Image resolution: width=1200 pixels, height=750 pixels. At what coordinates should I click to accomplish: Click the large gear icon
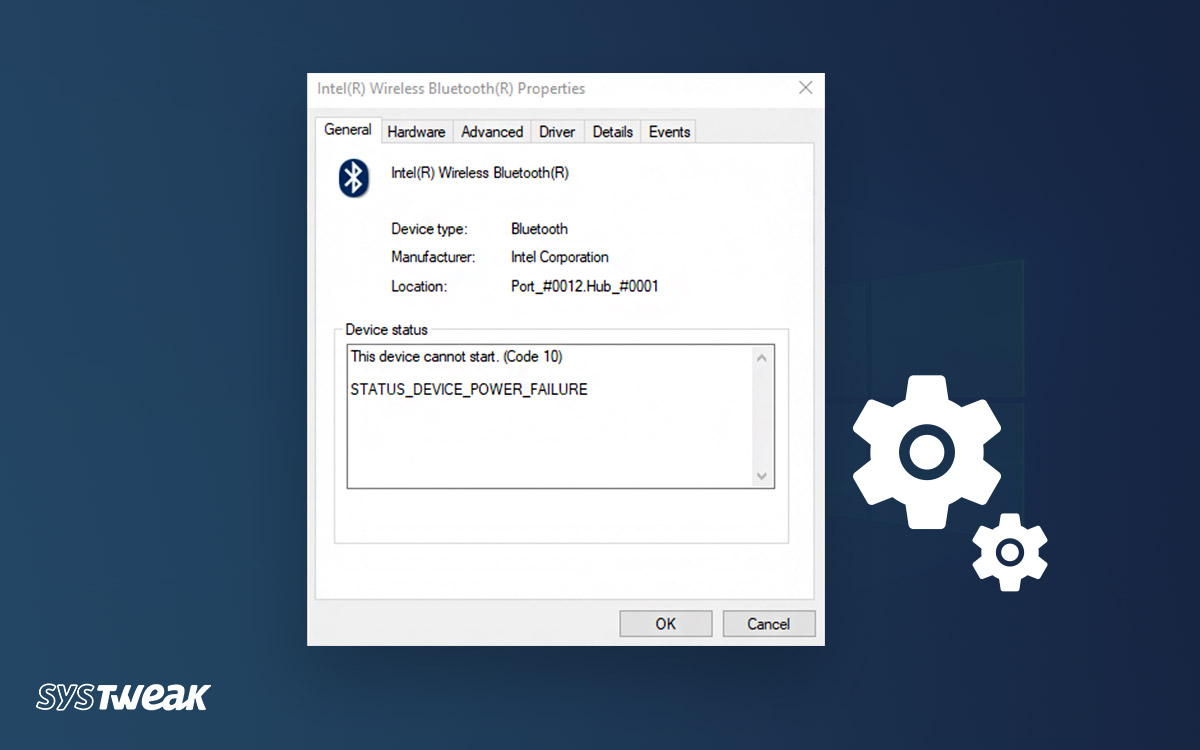927,450
